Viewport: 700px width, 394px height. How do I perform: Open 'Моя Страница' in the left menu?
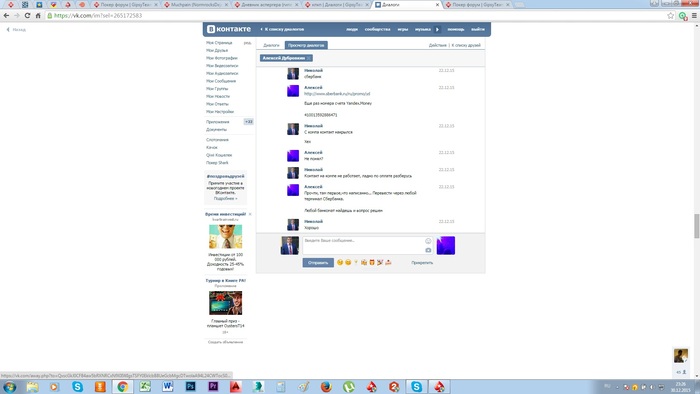[x=219, y=43]
